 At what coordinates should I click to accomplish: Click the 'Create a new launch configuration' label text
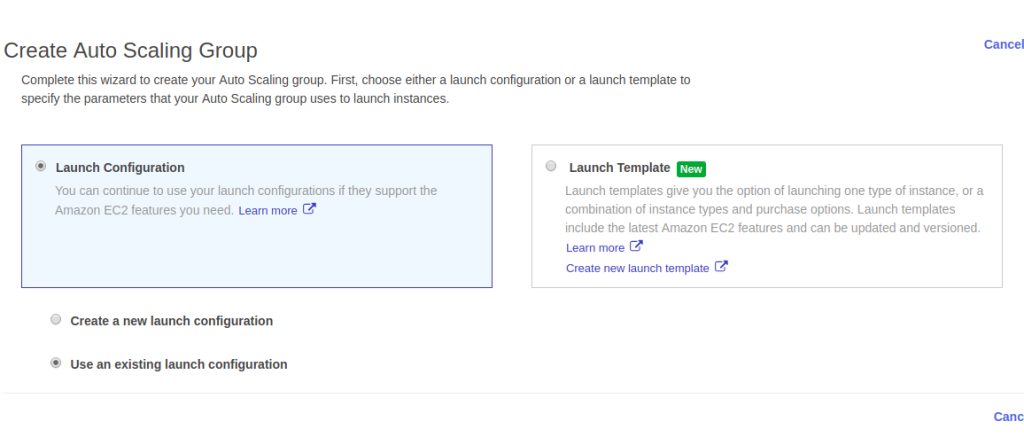pos(171,321)
